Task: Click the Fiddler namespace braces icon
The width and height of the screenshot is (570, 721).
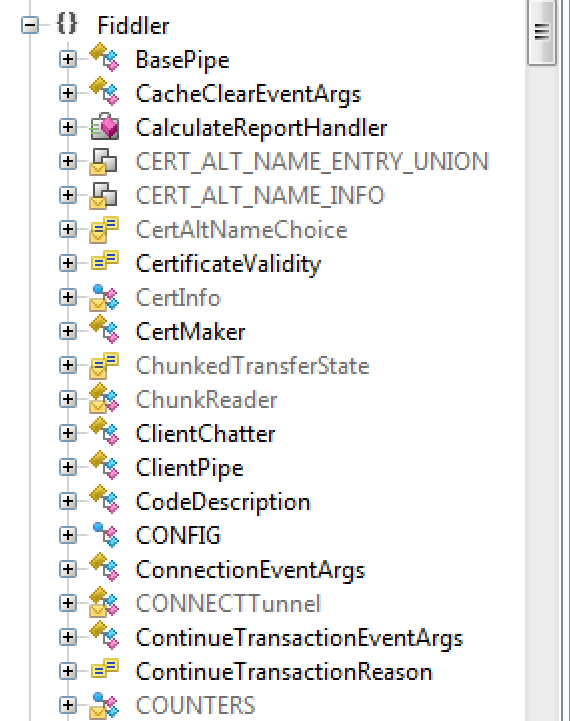Action: [67, 24]
